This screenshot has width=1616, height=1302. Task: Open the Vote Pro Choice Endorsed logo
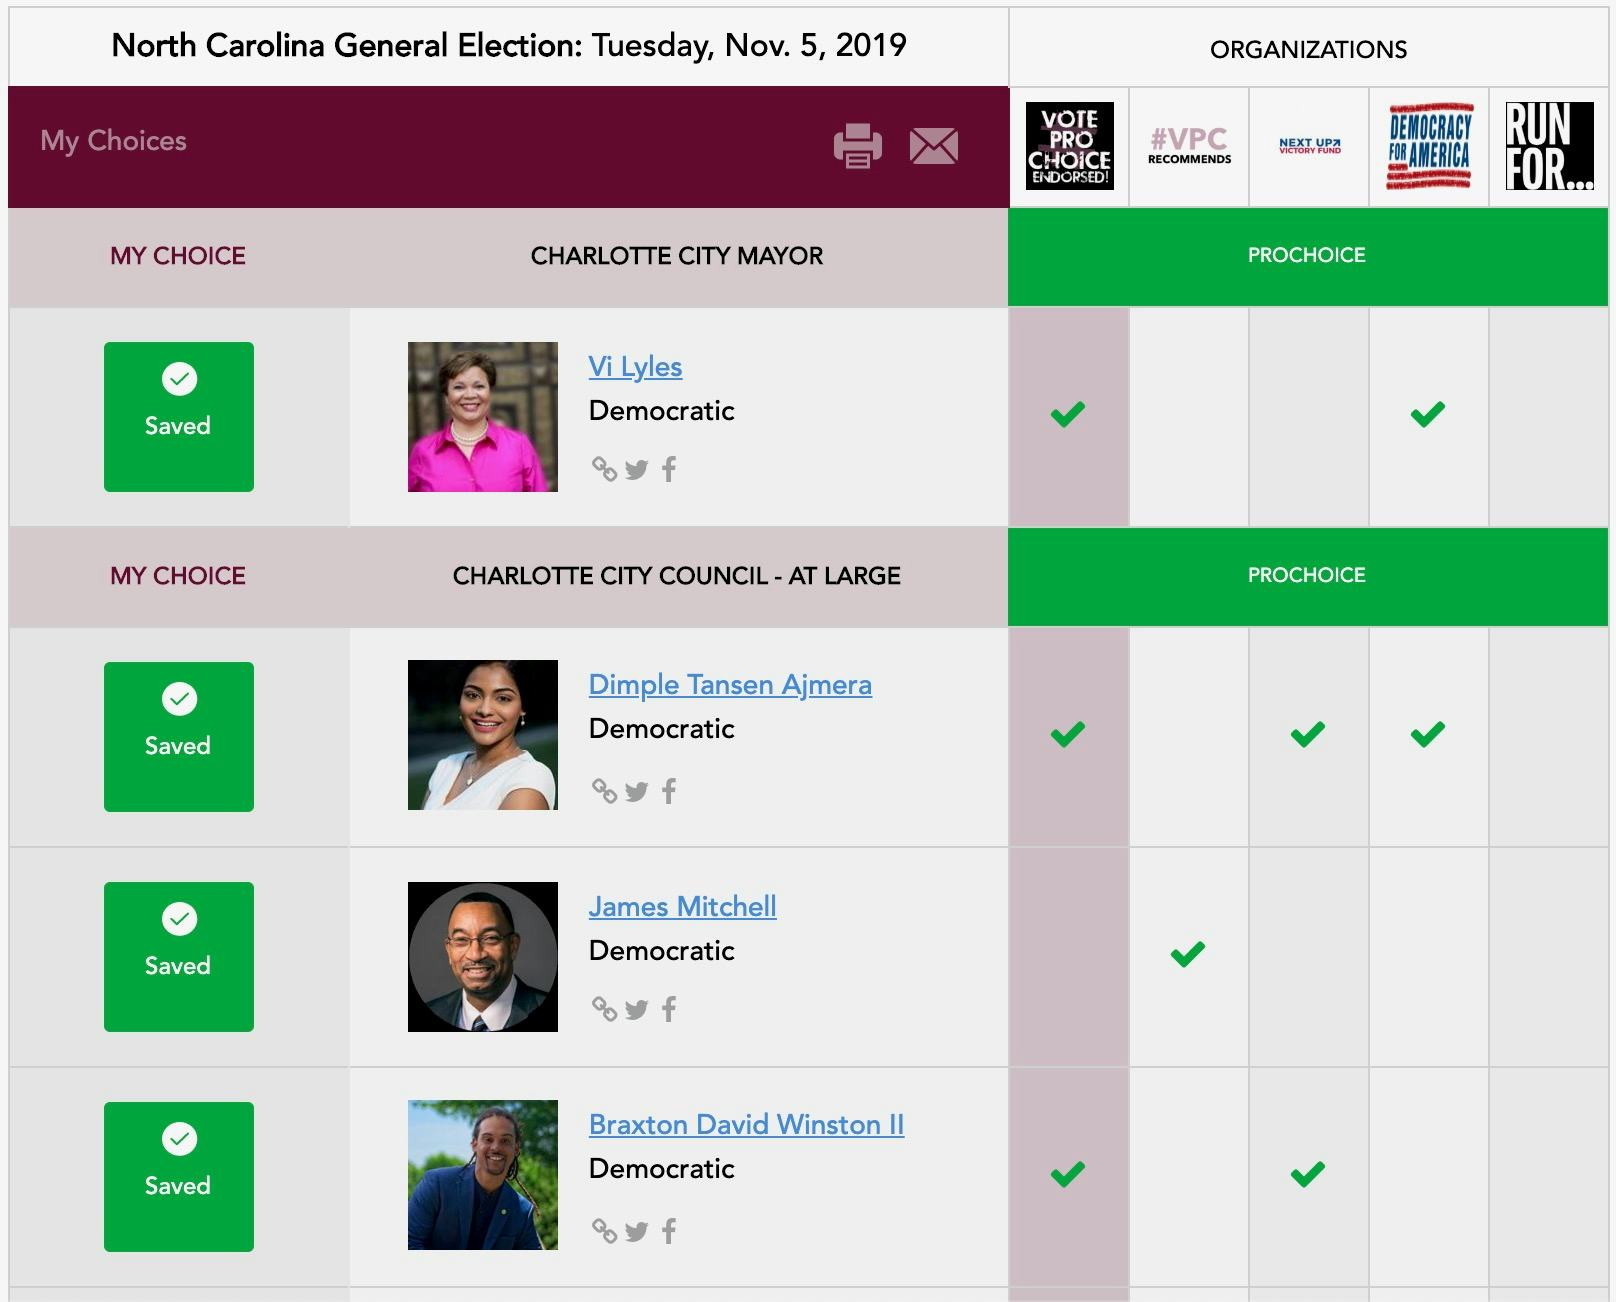point(1069,147)
